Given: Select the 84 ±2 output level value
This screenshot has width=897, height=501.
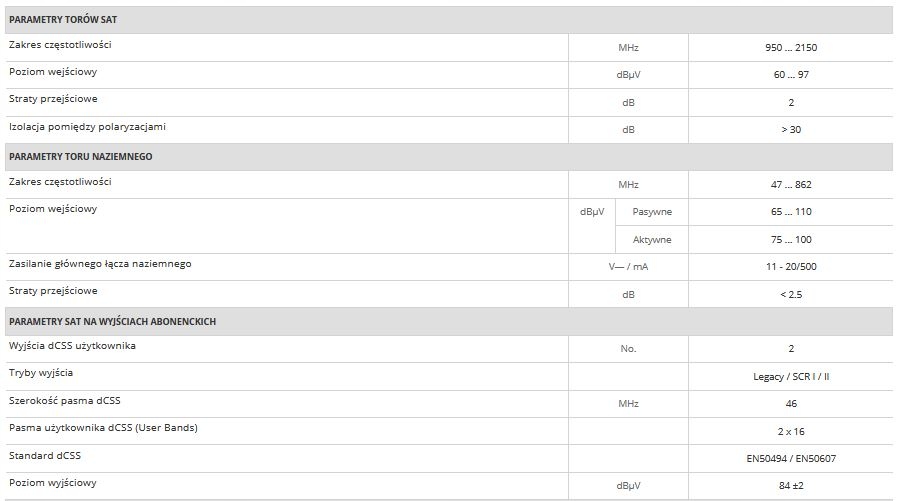Looking at the screenshot, I should click(790, 486).
